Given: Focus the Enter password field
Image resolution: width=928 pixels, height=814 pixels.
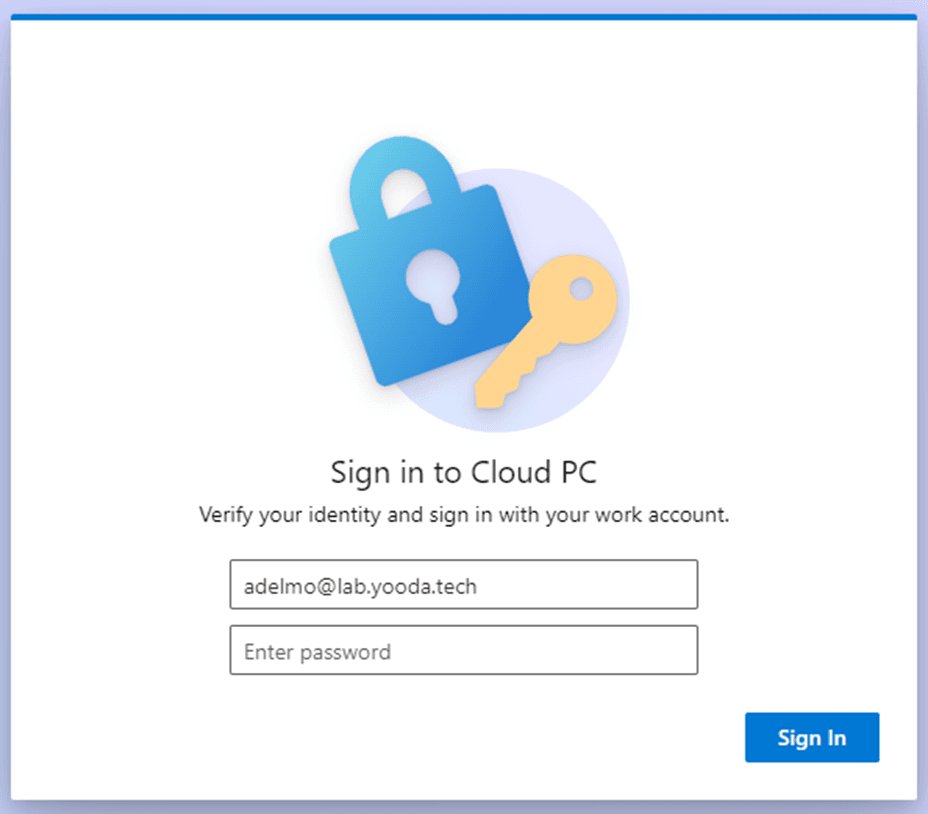Looking at the screenshot, I should click(x=464, y=650).
